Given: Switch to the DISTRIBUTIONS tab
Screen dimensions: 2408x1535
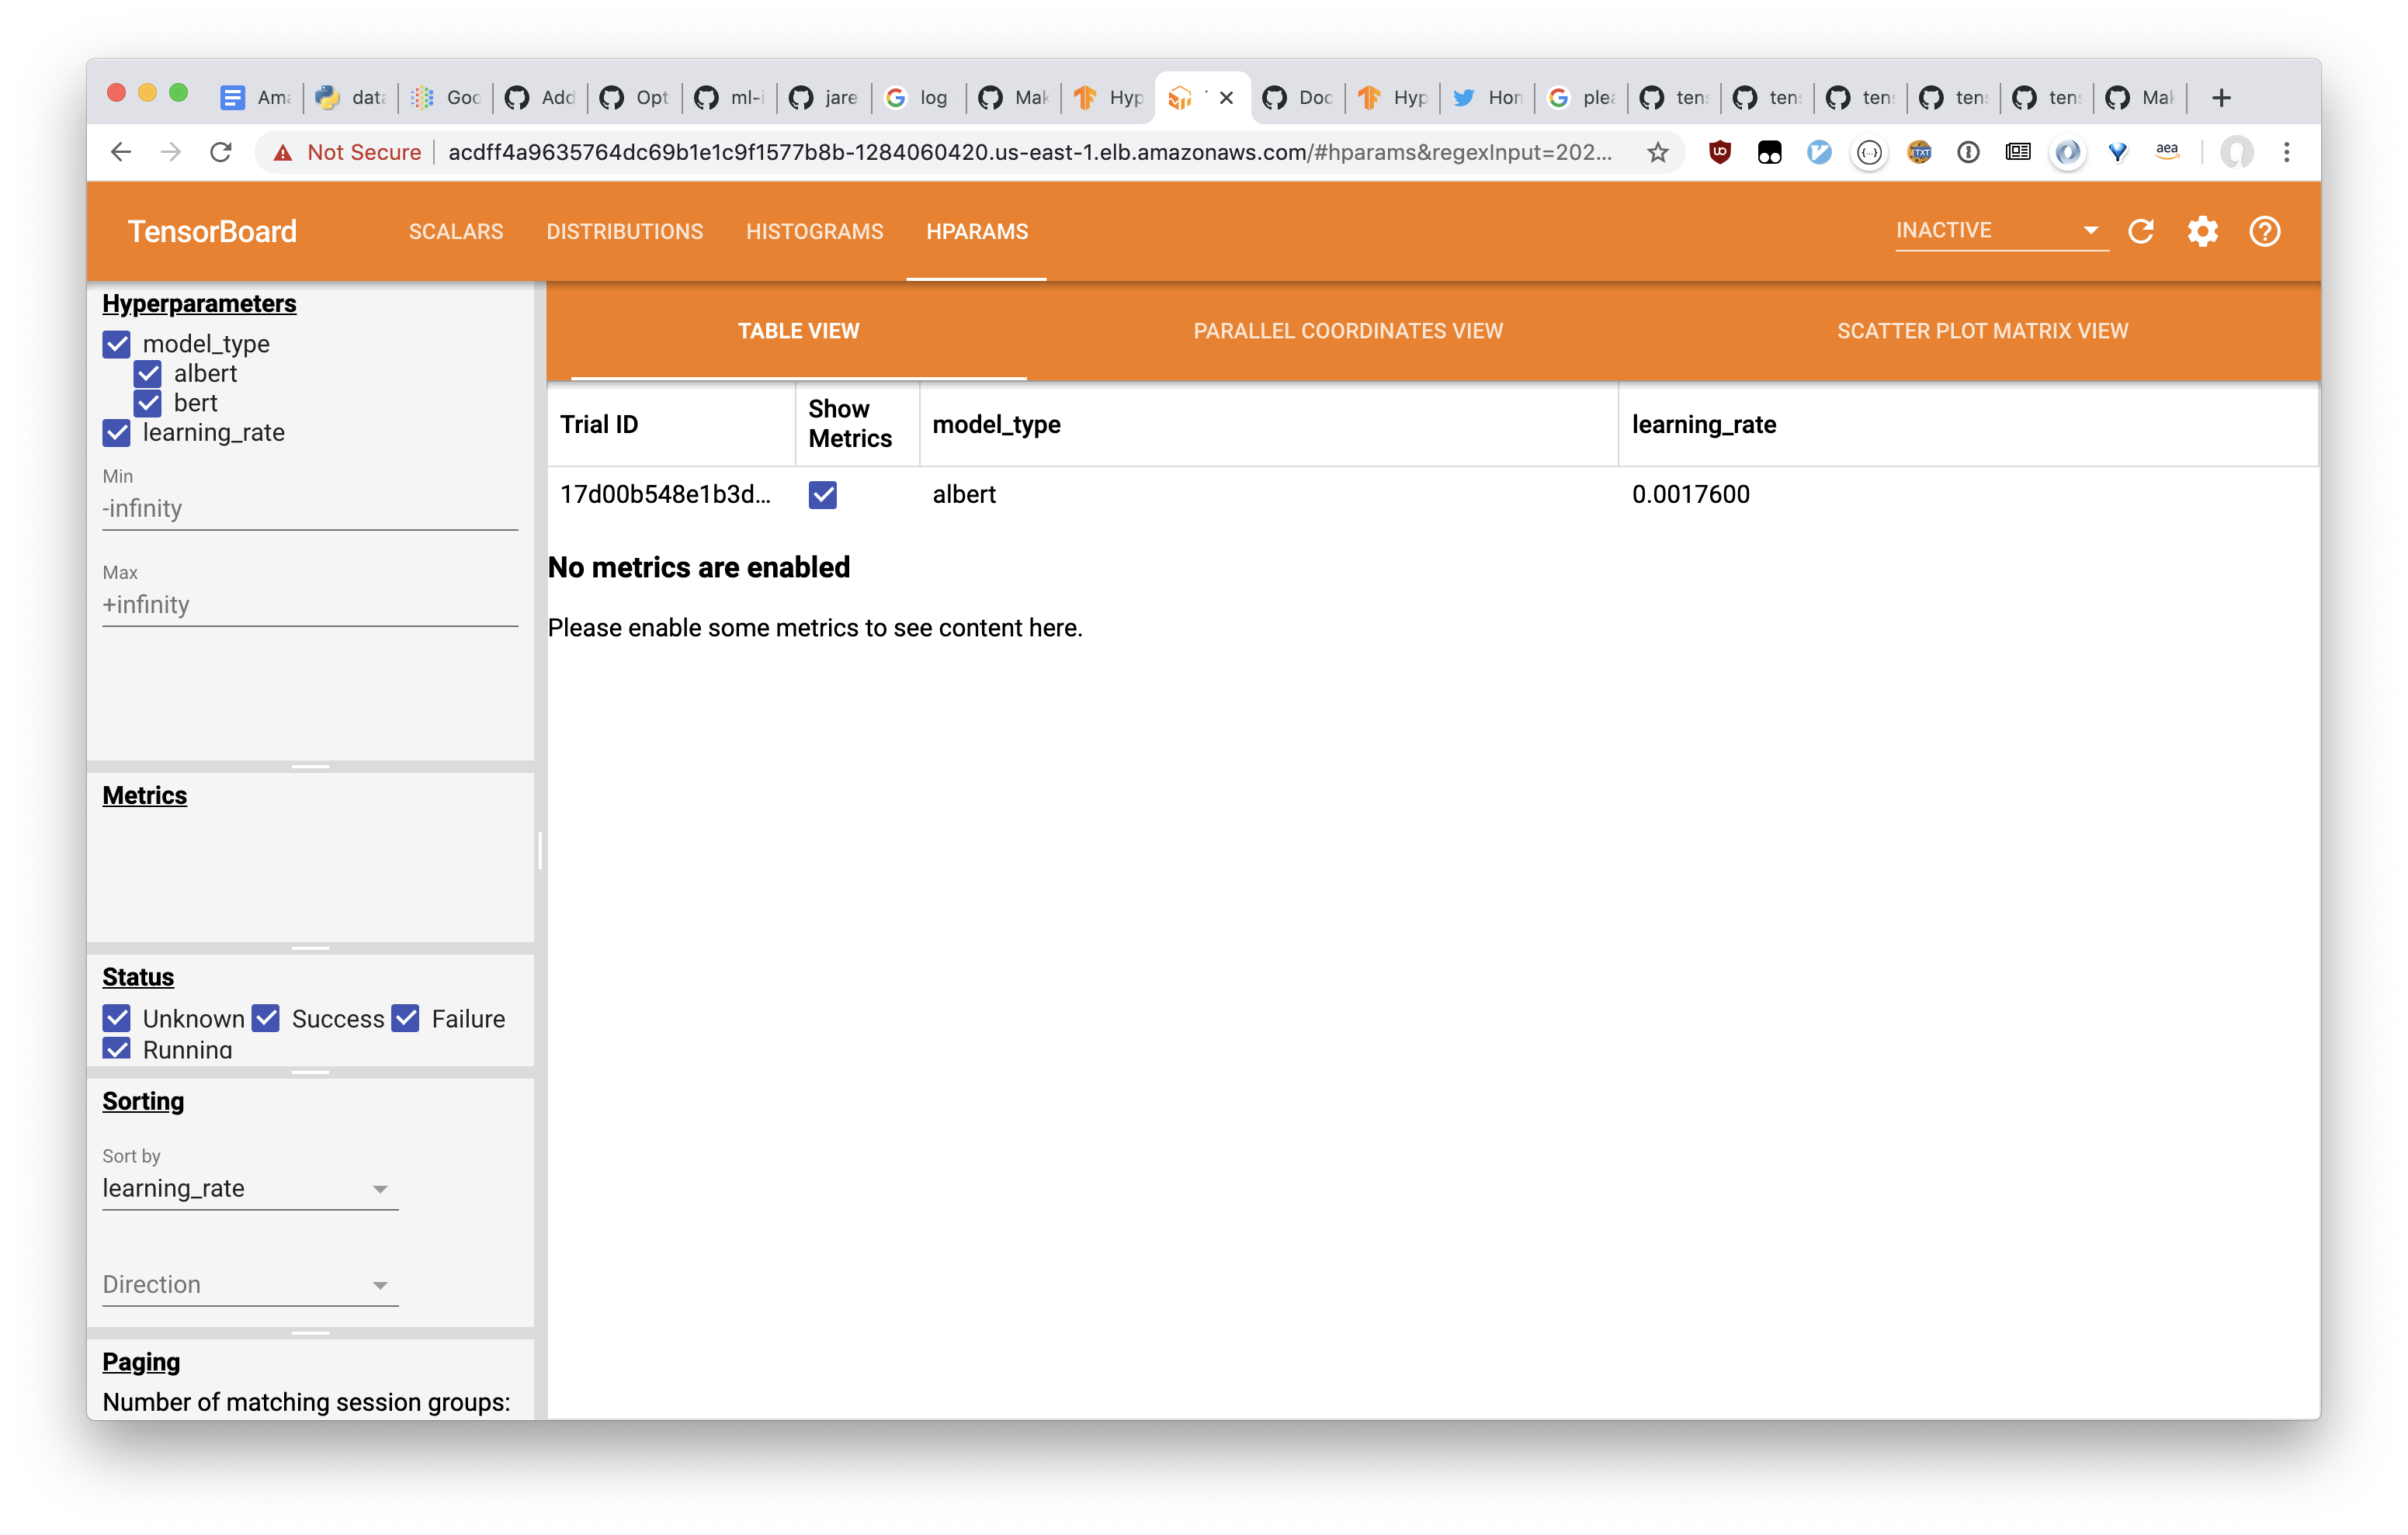Looking at the screenshot, I should point(624,231).
